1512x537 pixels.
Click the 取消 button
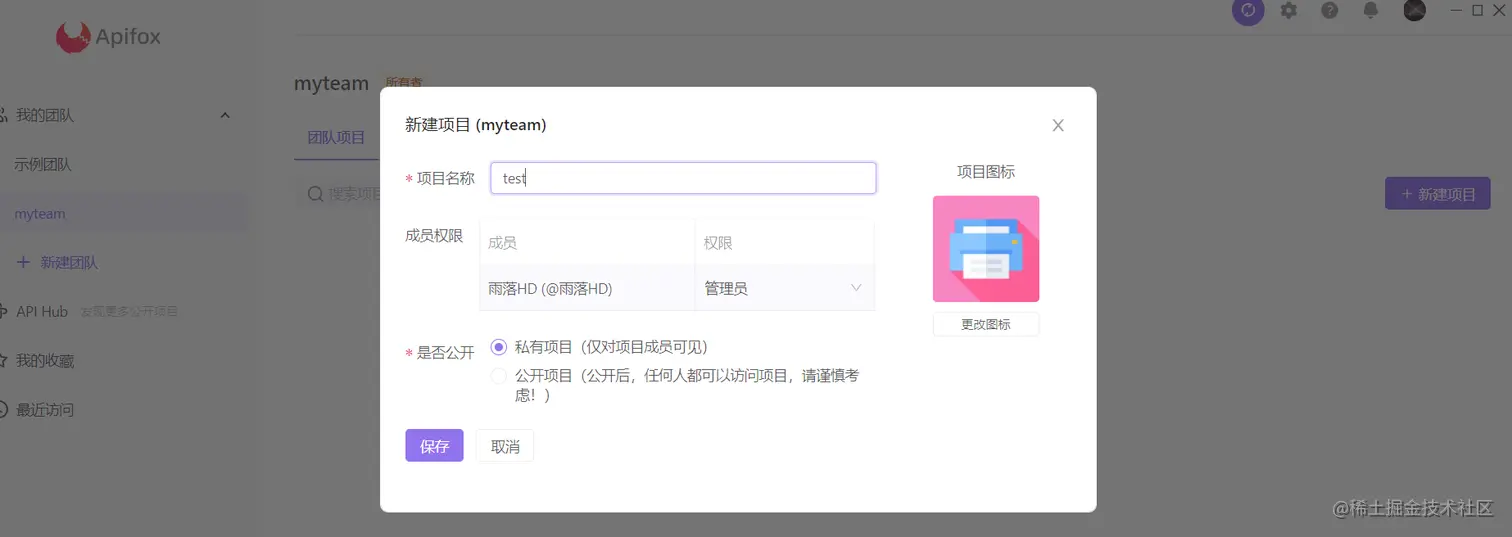505,446
